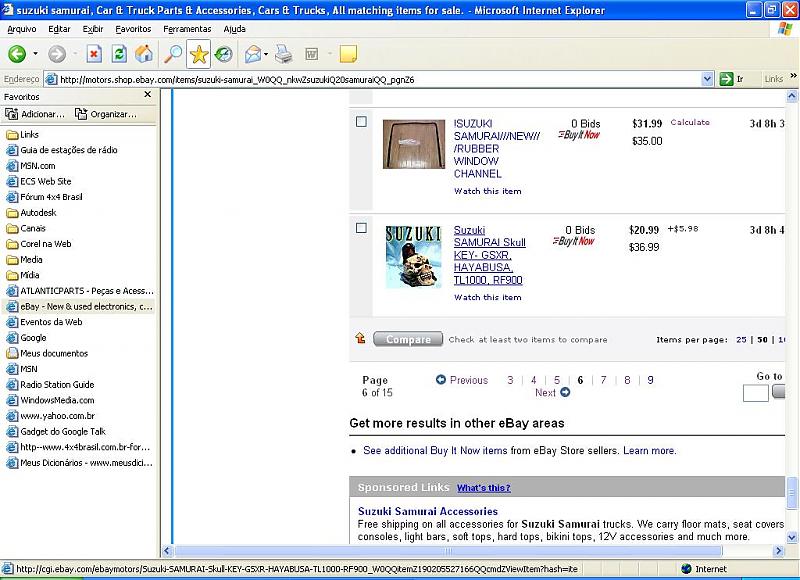Click Organizar in Favorites panel
The height and width of the screenshot is (580, 800).
[x=106, y=114]
